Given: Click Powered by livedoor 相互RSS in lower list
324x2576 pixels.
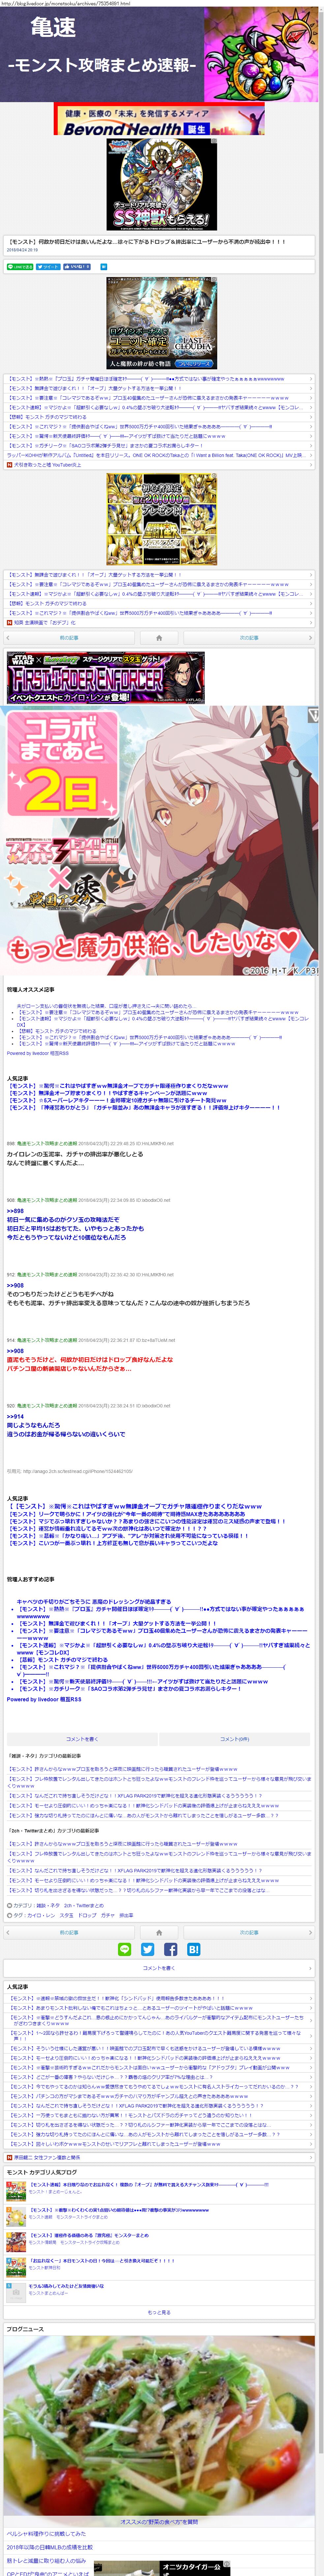Looking at the screenshot, I should point(44,1699).
